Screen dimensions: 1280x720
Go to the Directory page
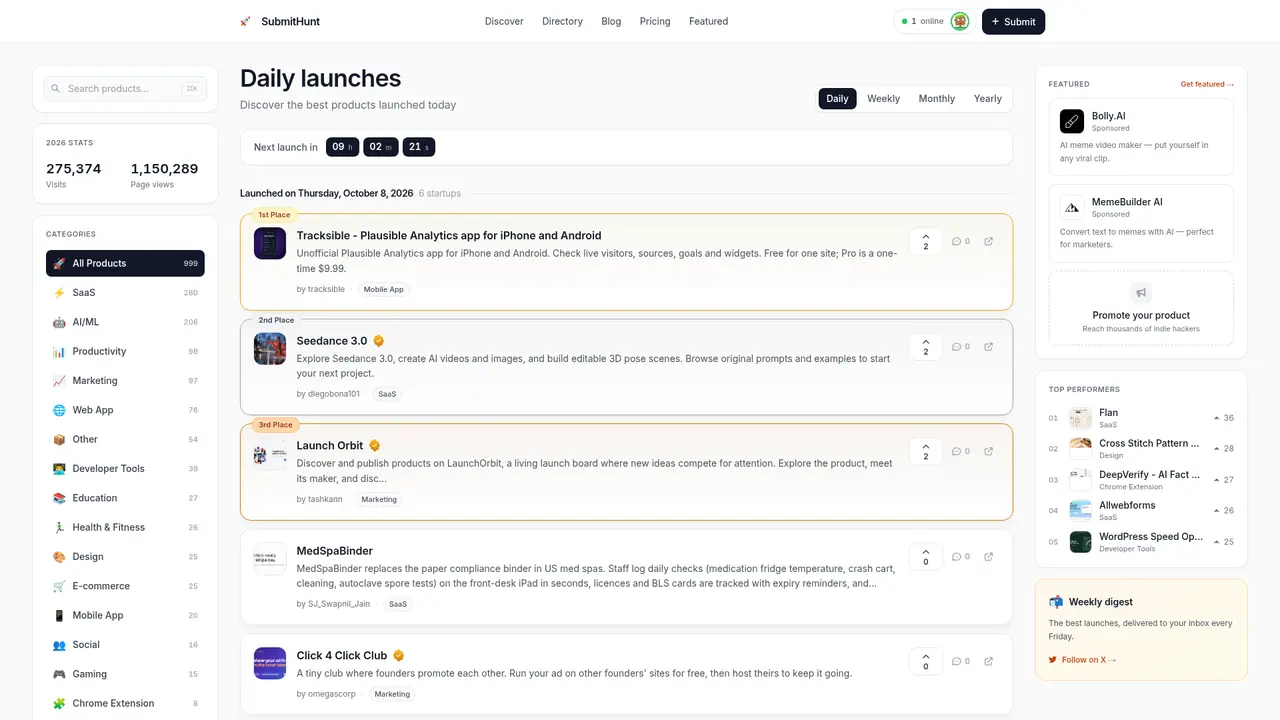[x=562, y=21]
